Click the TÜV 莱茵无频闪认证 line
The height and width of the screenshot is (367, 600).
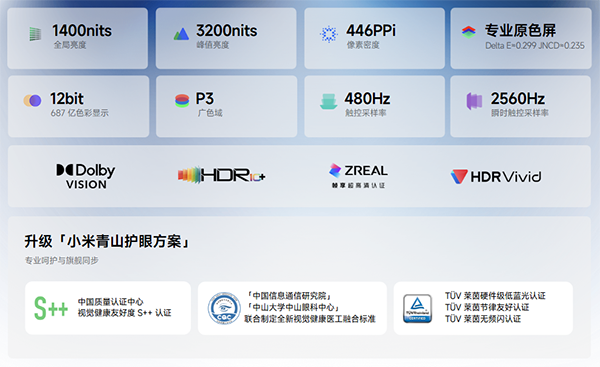coord(483,318)
